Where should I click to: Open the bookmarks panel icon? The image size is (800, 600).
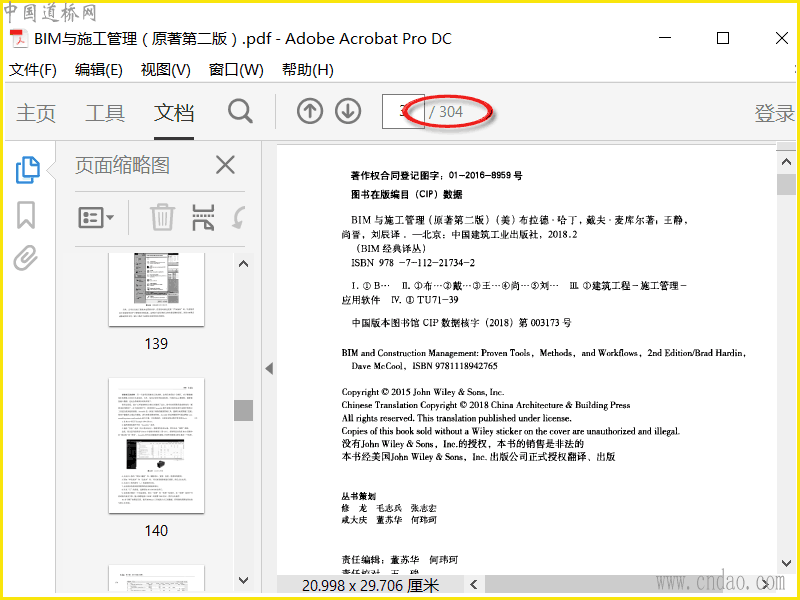tap(26, 215)
